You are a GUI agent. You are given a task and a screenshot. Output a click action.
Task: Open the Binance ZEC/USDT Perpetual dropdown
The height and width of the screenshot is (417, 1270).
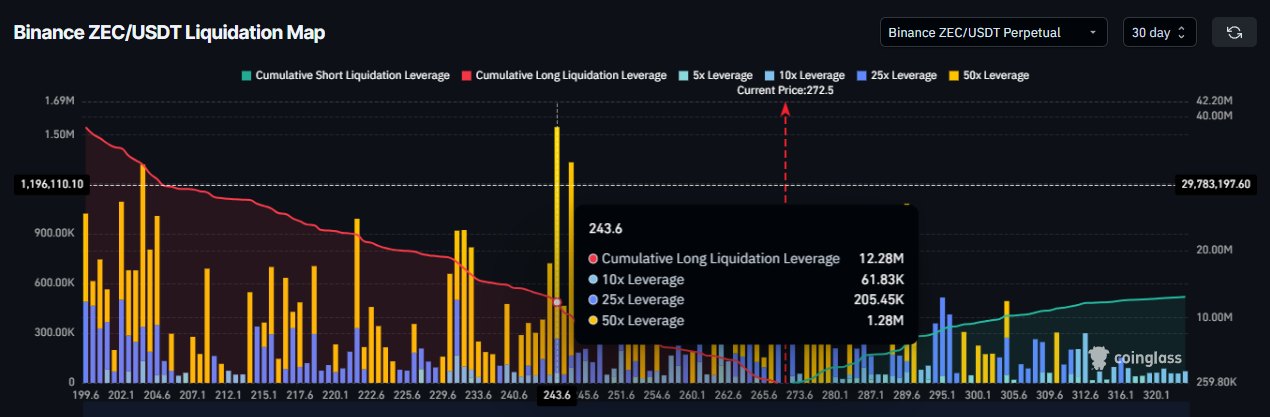[994, 32]
